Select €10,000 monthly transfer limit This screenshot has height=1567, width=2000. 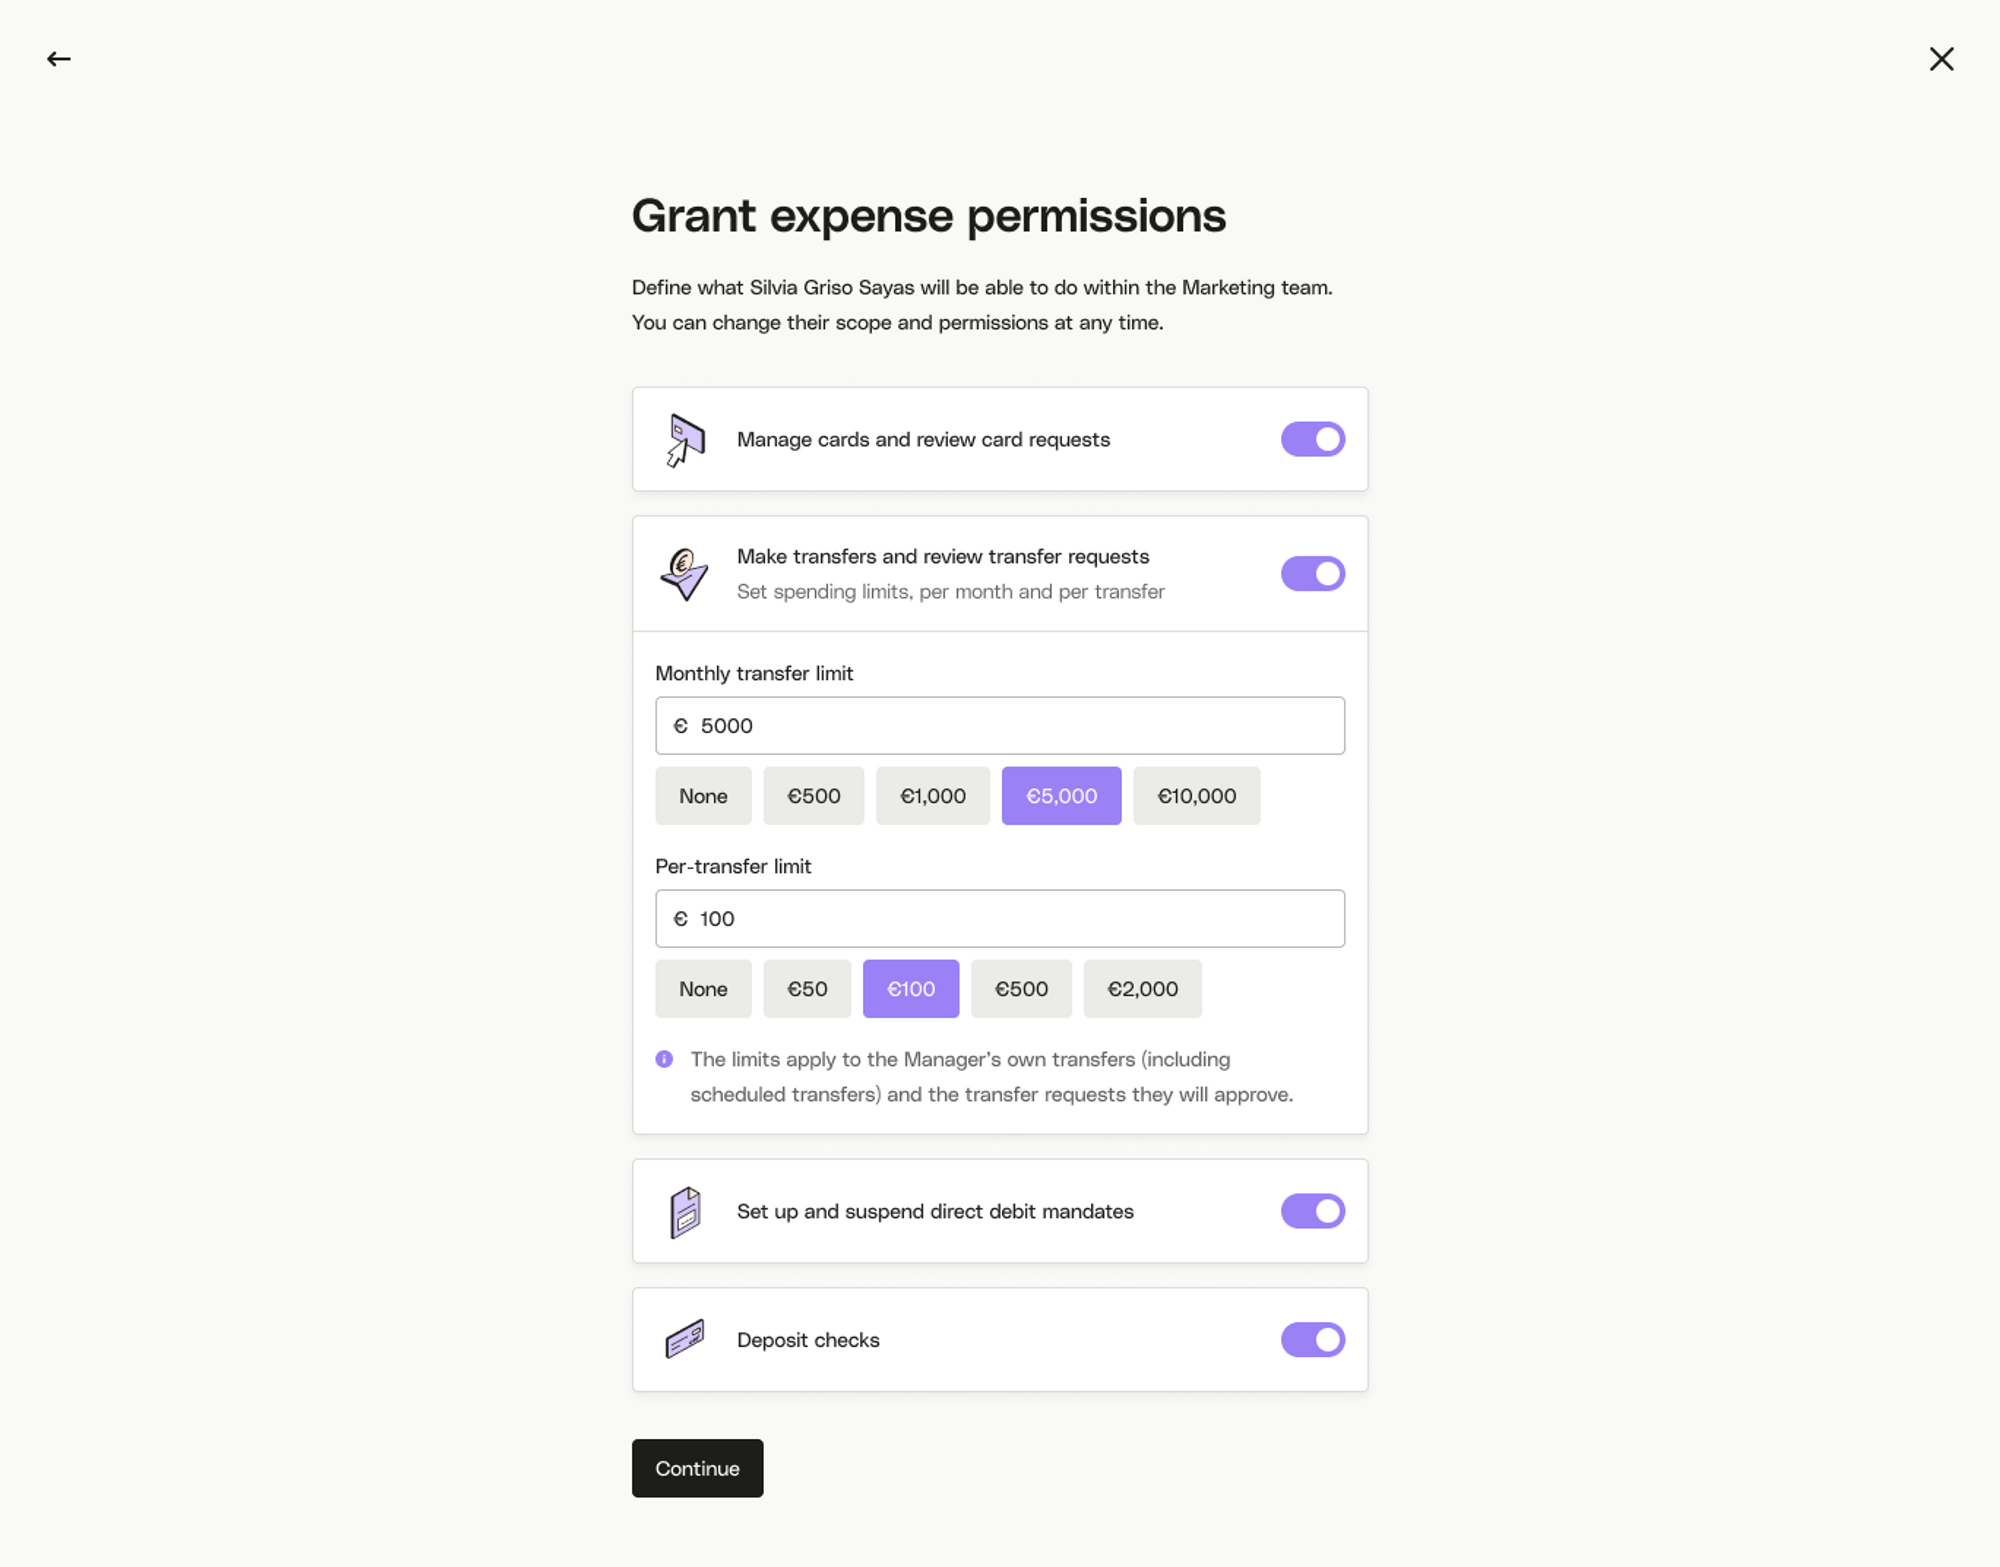[1196, 796]
